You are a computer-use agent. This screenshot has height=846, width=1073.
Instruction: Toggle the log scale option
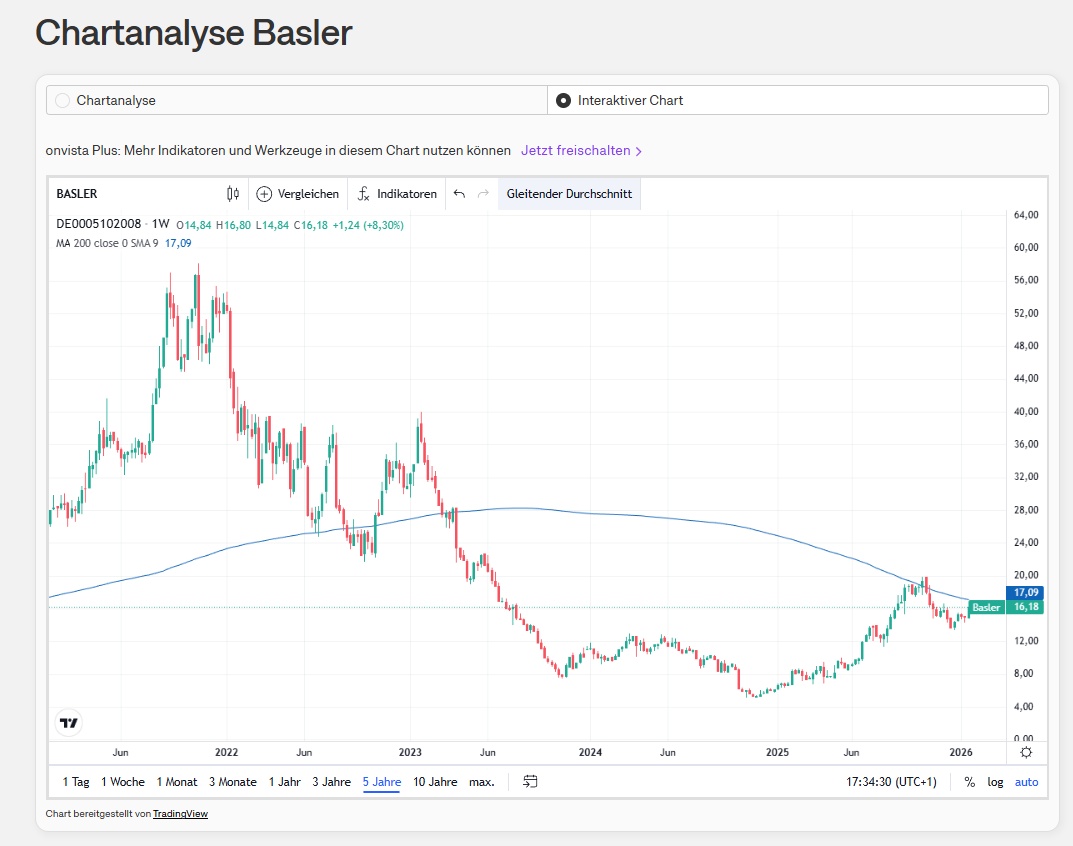click(995, 782)
